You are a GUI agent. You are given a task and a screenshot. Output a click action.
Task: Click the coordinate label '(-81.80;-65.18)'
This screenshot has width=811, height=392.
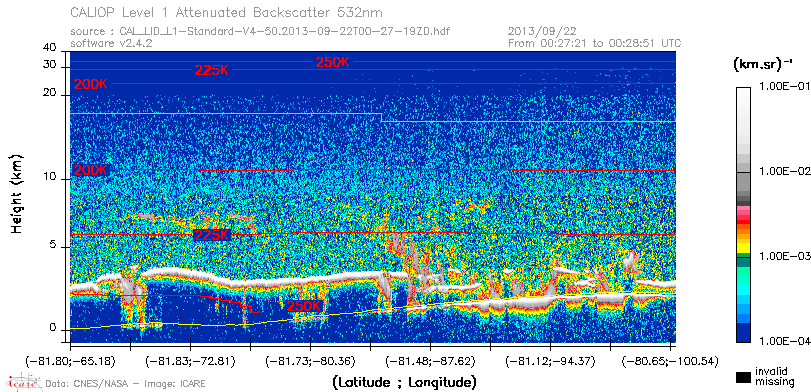[x=71, y=360]
